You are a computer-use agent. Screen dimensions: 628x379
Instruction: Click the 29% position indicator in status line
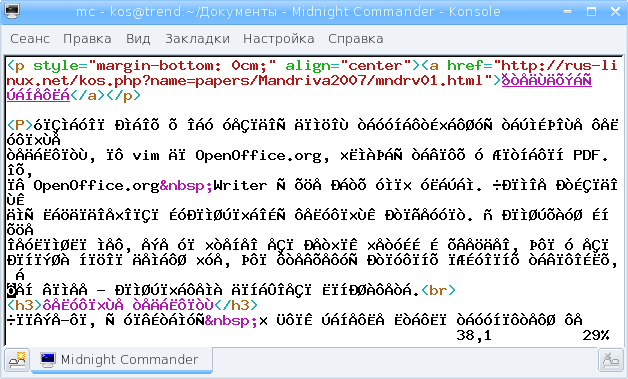click(596, 335)
